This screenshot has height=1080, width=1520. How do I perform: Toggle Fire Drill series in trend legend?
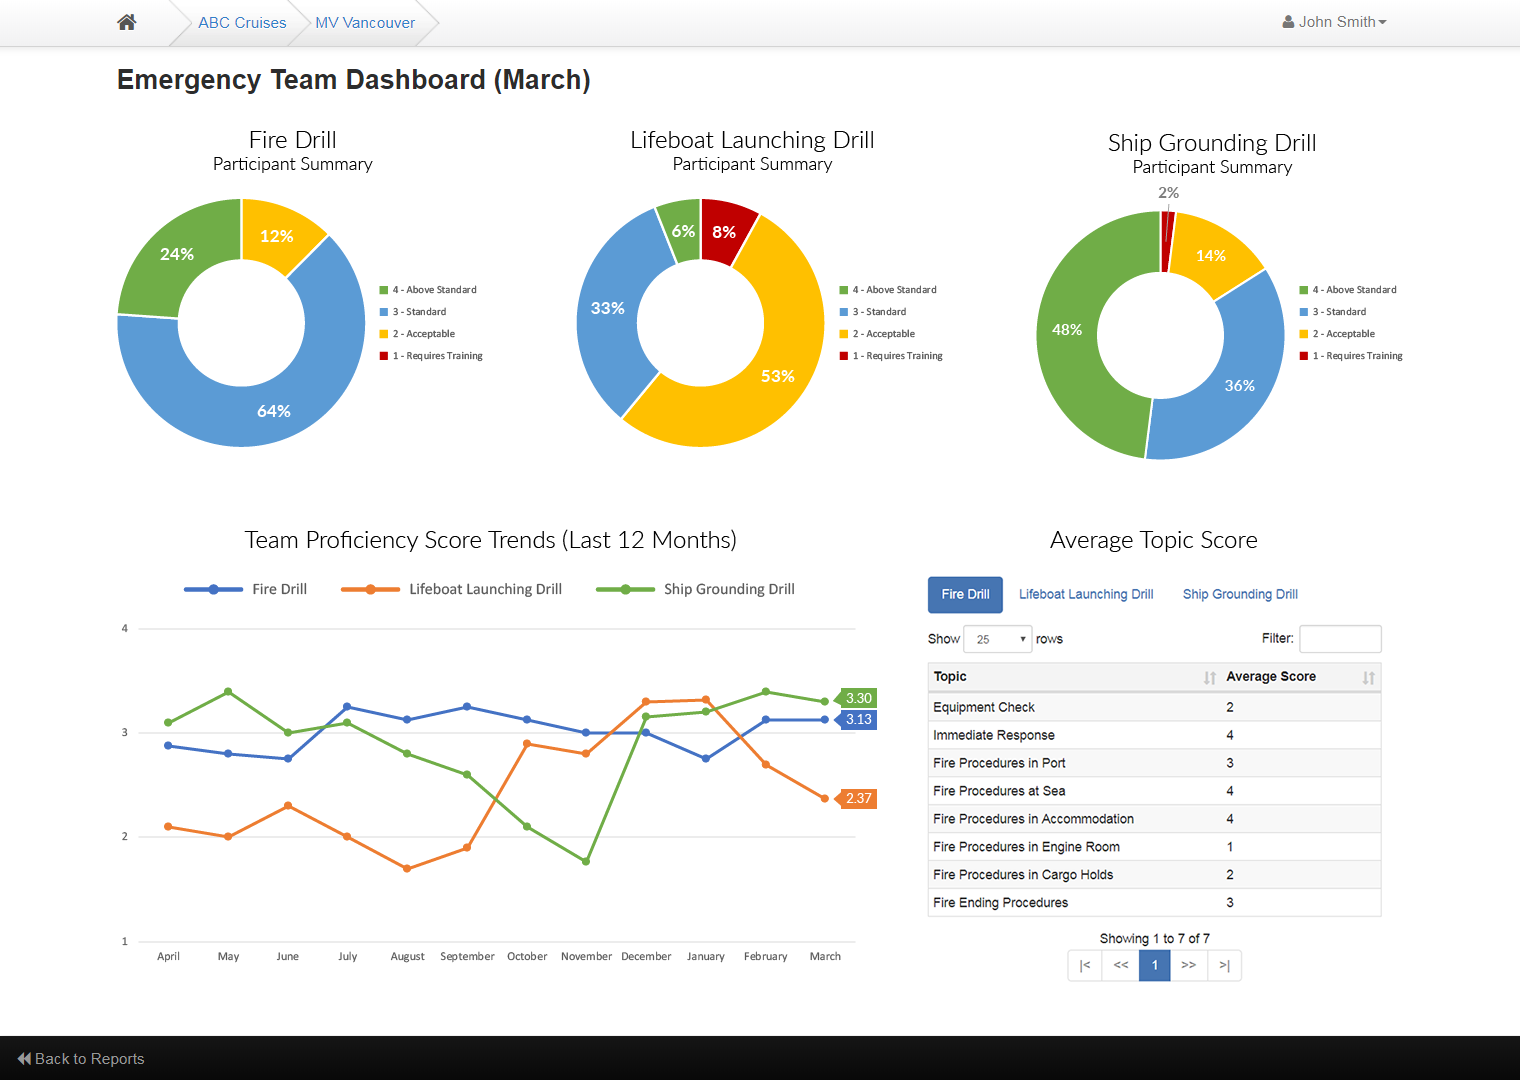pos(246,589)
